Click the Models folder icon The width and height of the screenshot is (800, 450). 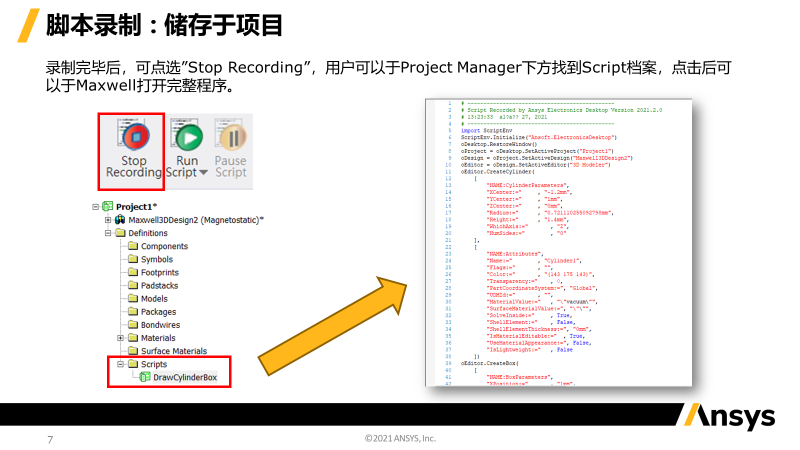pos(133,298)
